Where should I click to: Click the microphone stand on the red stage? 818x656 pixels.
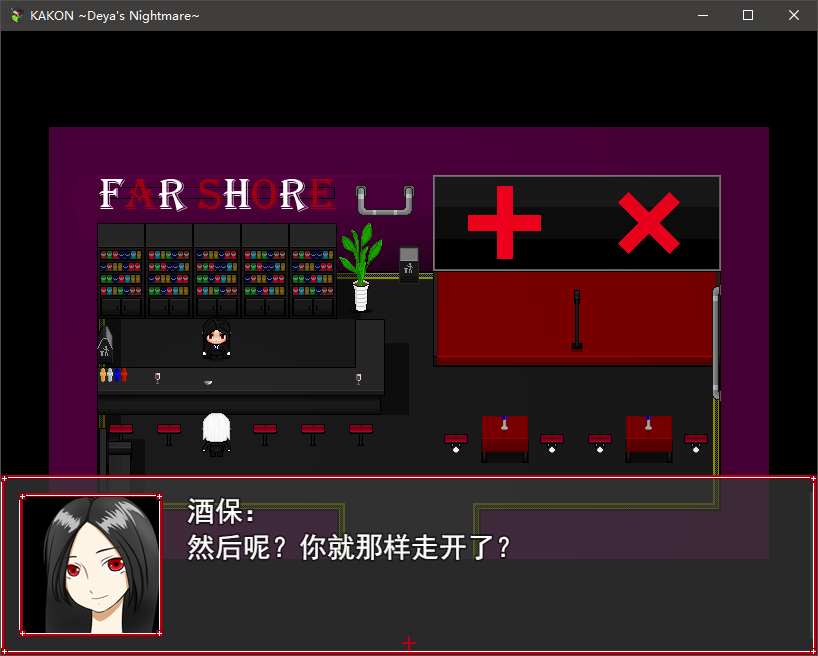[x=576, y=320]
